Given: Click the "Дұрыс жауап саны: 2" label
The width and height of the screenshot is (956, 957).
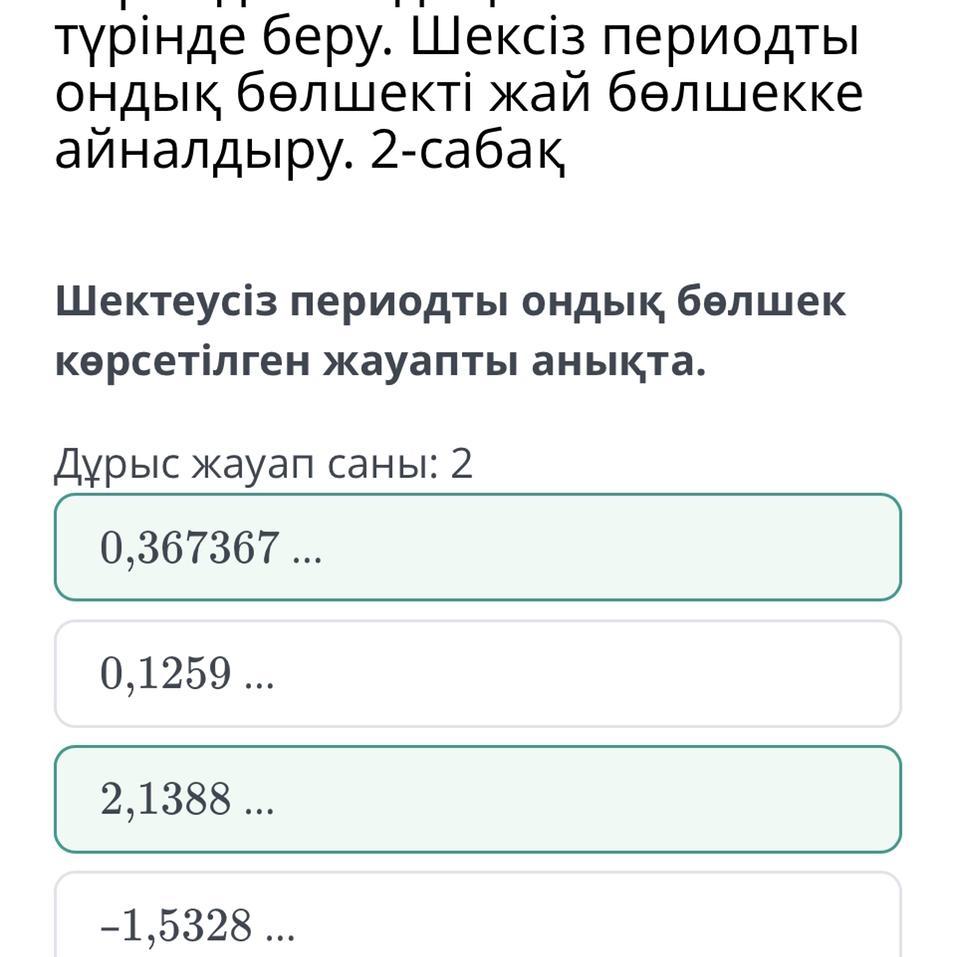Looking at the screenshot, I should click(x=262, y=465).
